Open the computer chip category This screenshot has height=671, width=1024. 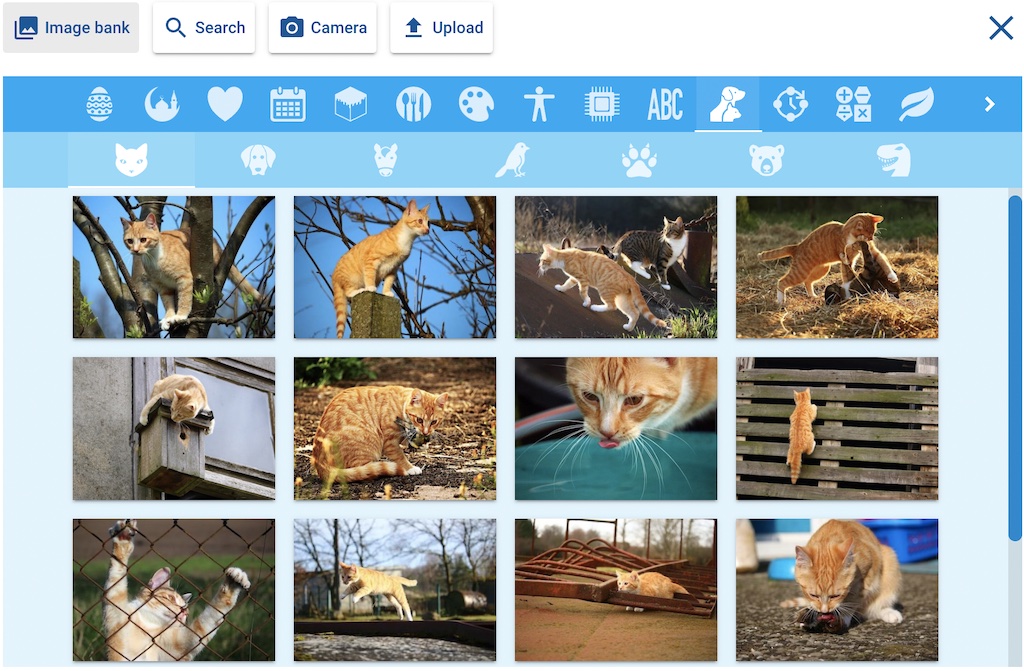click(601, 104)
